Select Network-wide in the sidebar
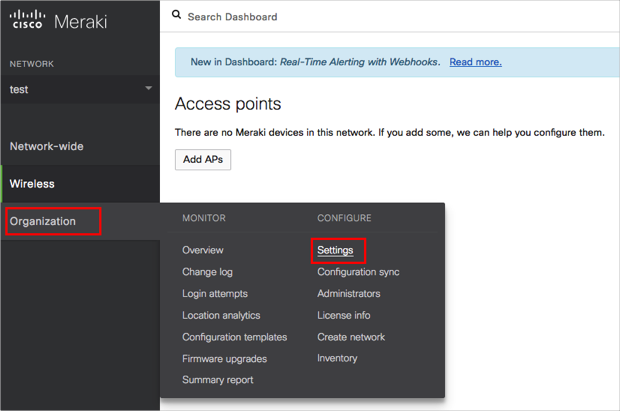 pyautogui.click(x=47, y=146)
